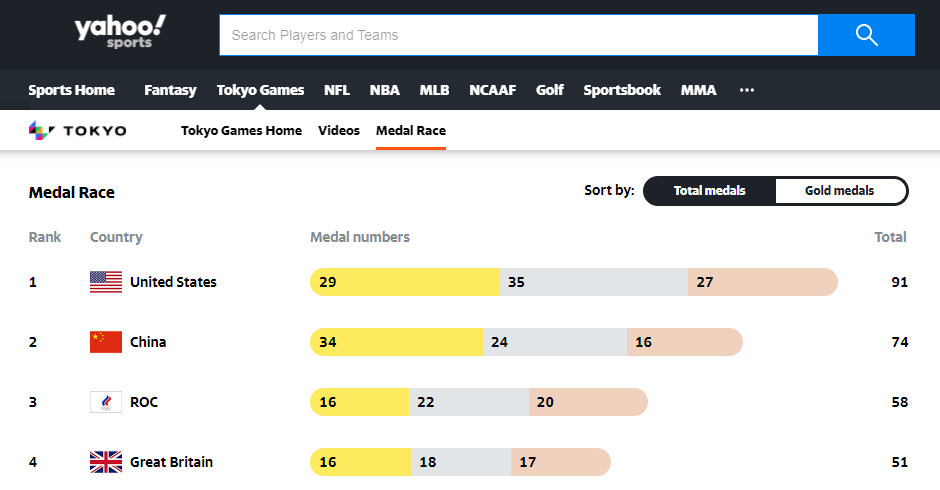
Task: Open the Medal Race tab
Action: 411,130
